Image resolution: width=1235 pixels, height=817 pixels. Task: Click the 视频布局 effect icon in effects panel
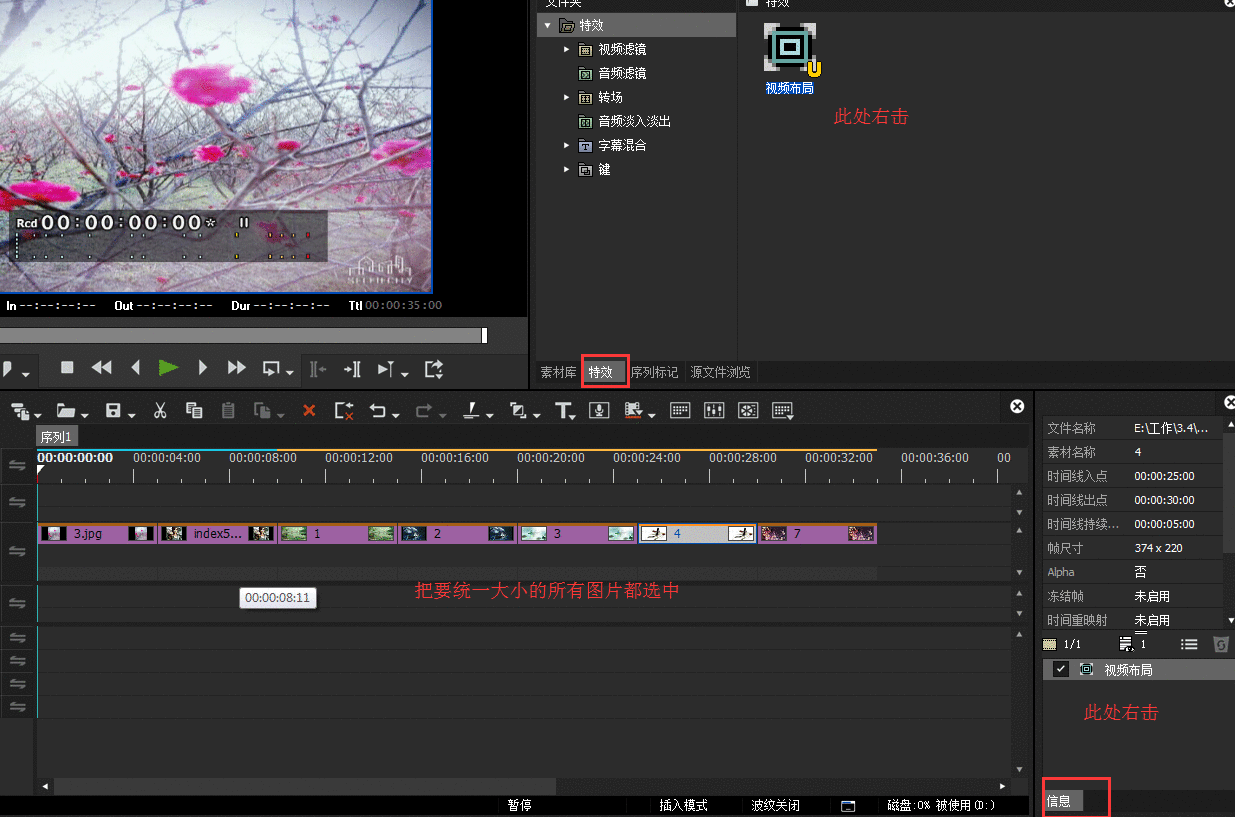[x=790, y=48]
